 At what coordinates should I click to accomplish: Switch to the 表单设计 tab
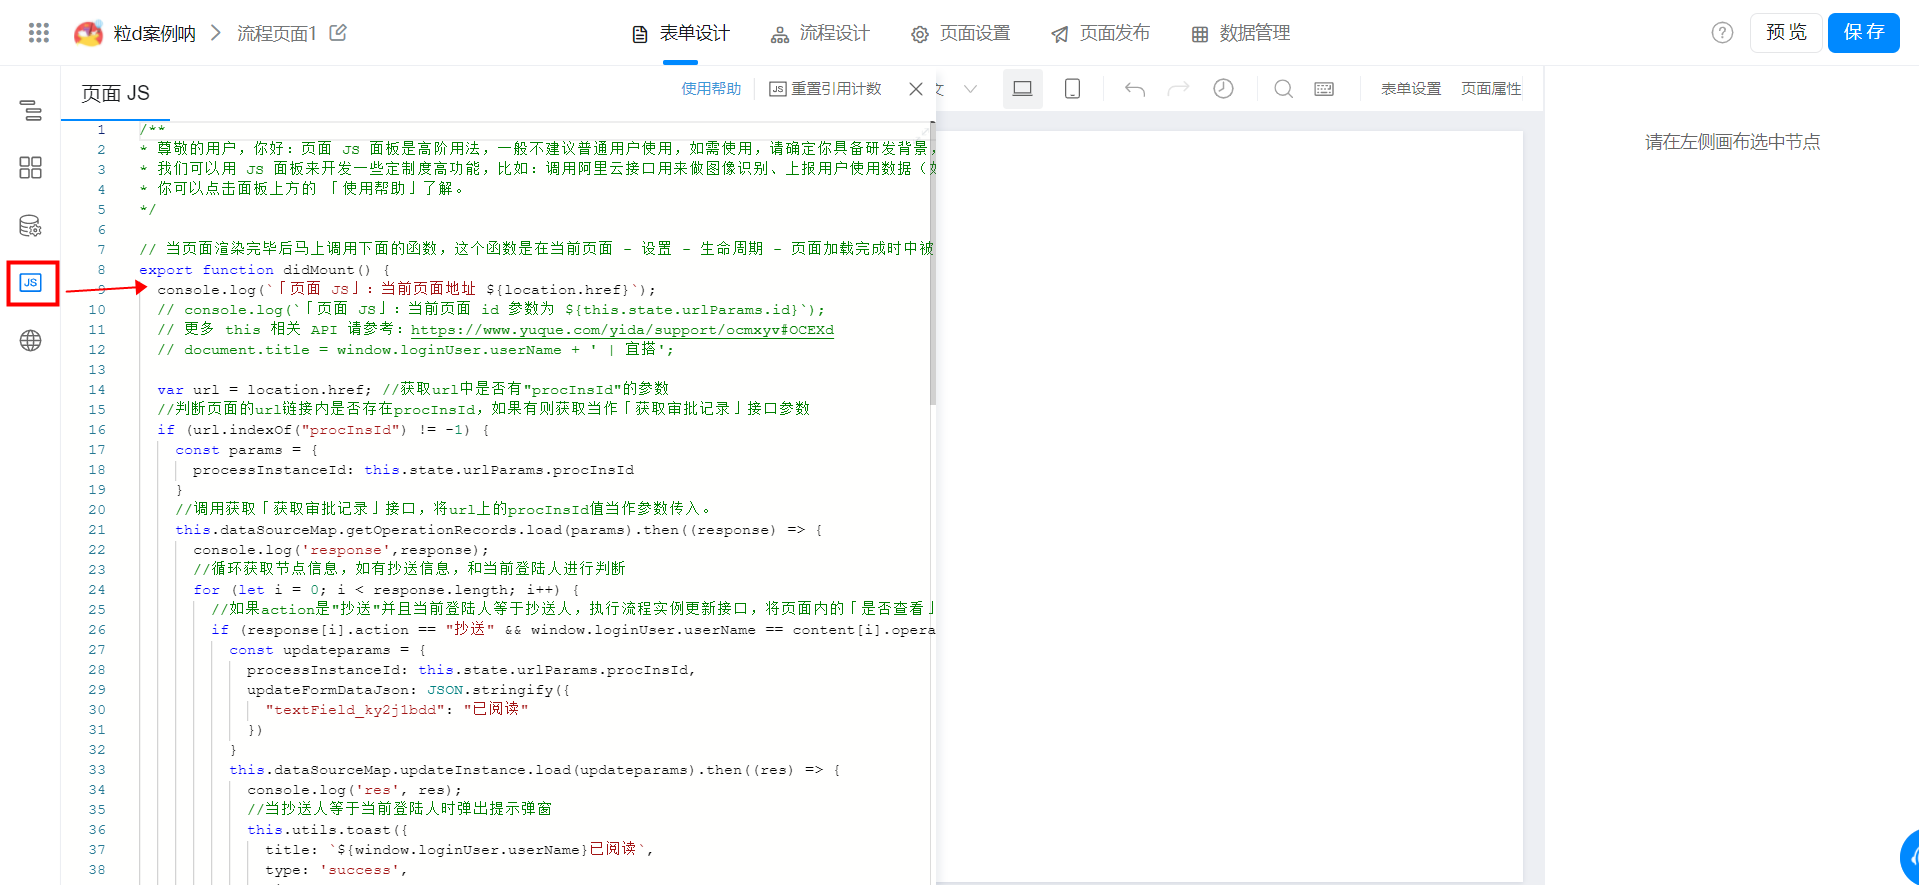click(x=681, y=34)
